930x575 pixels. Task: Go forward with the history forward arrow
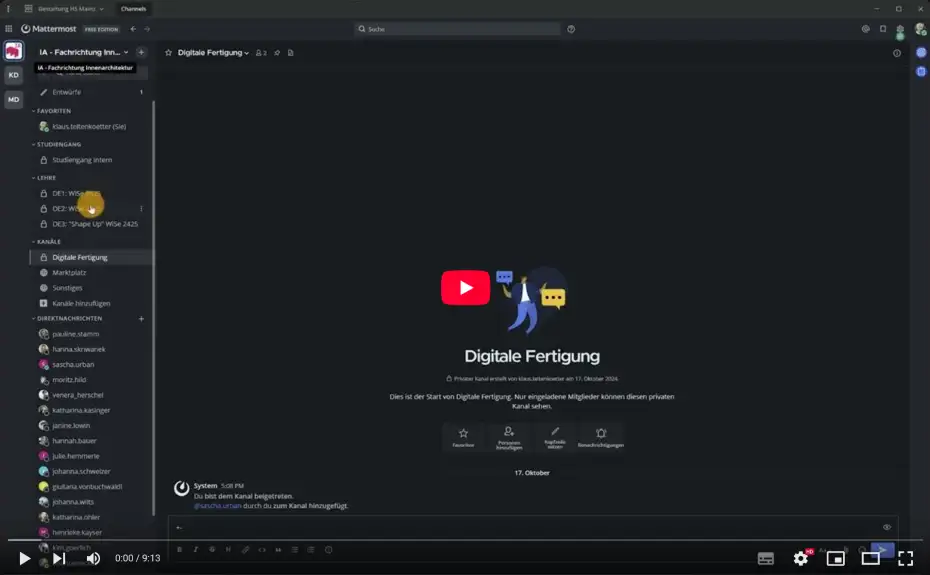click(x=147, y=28)
